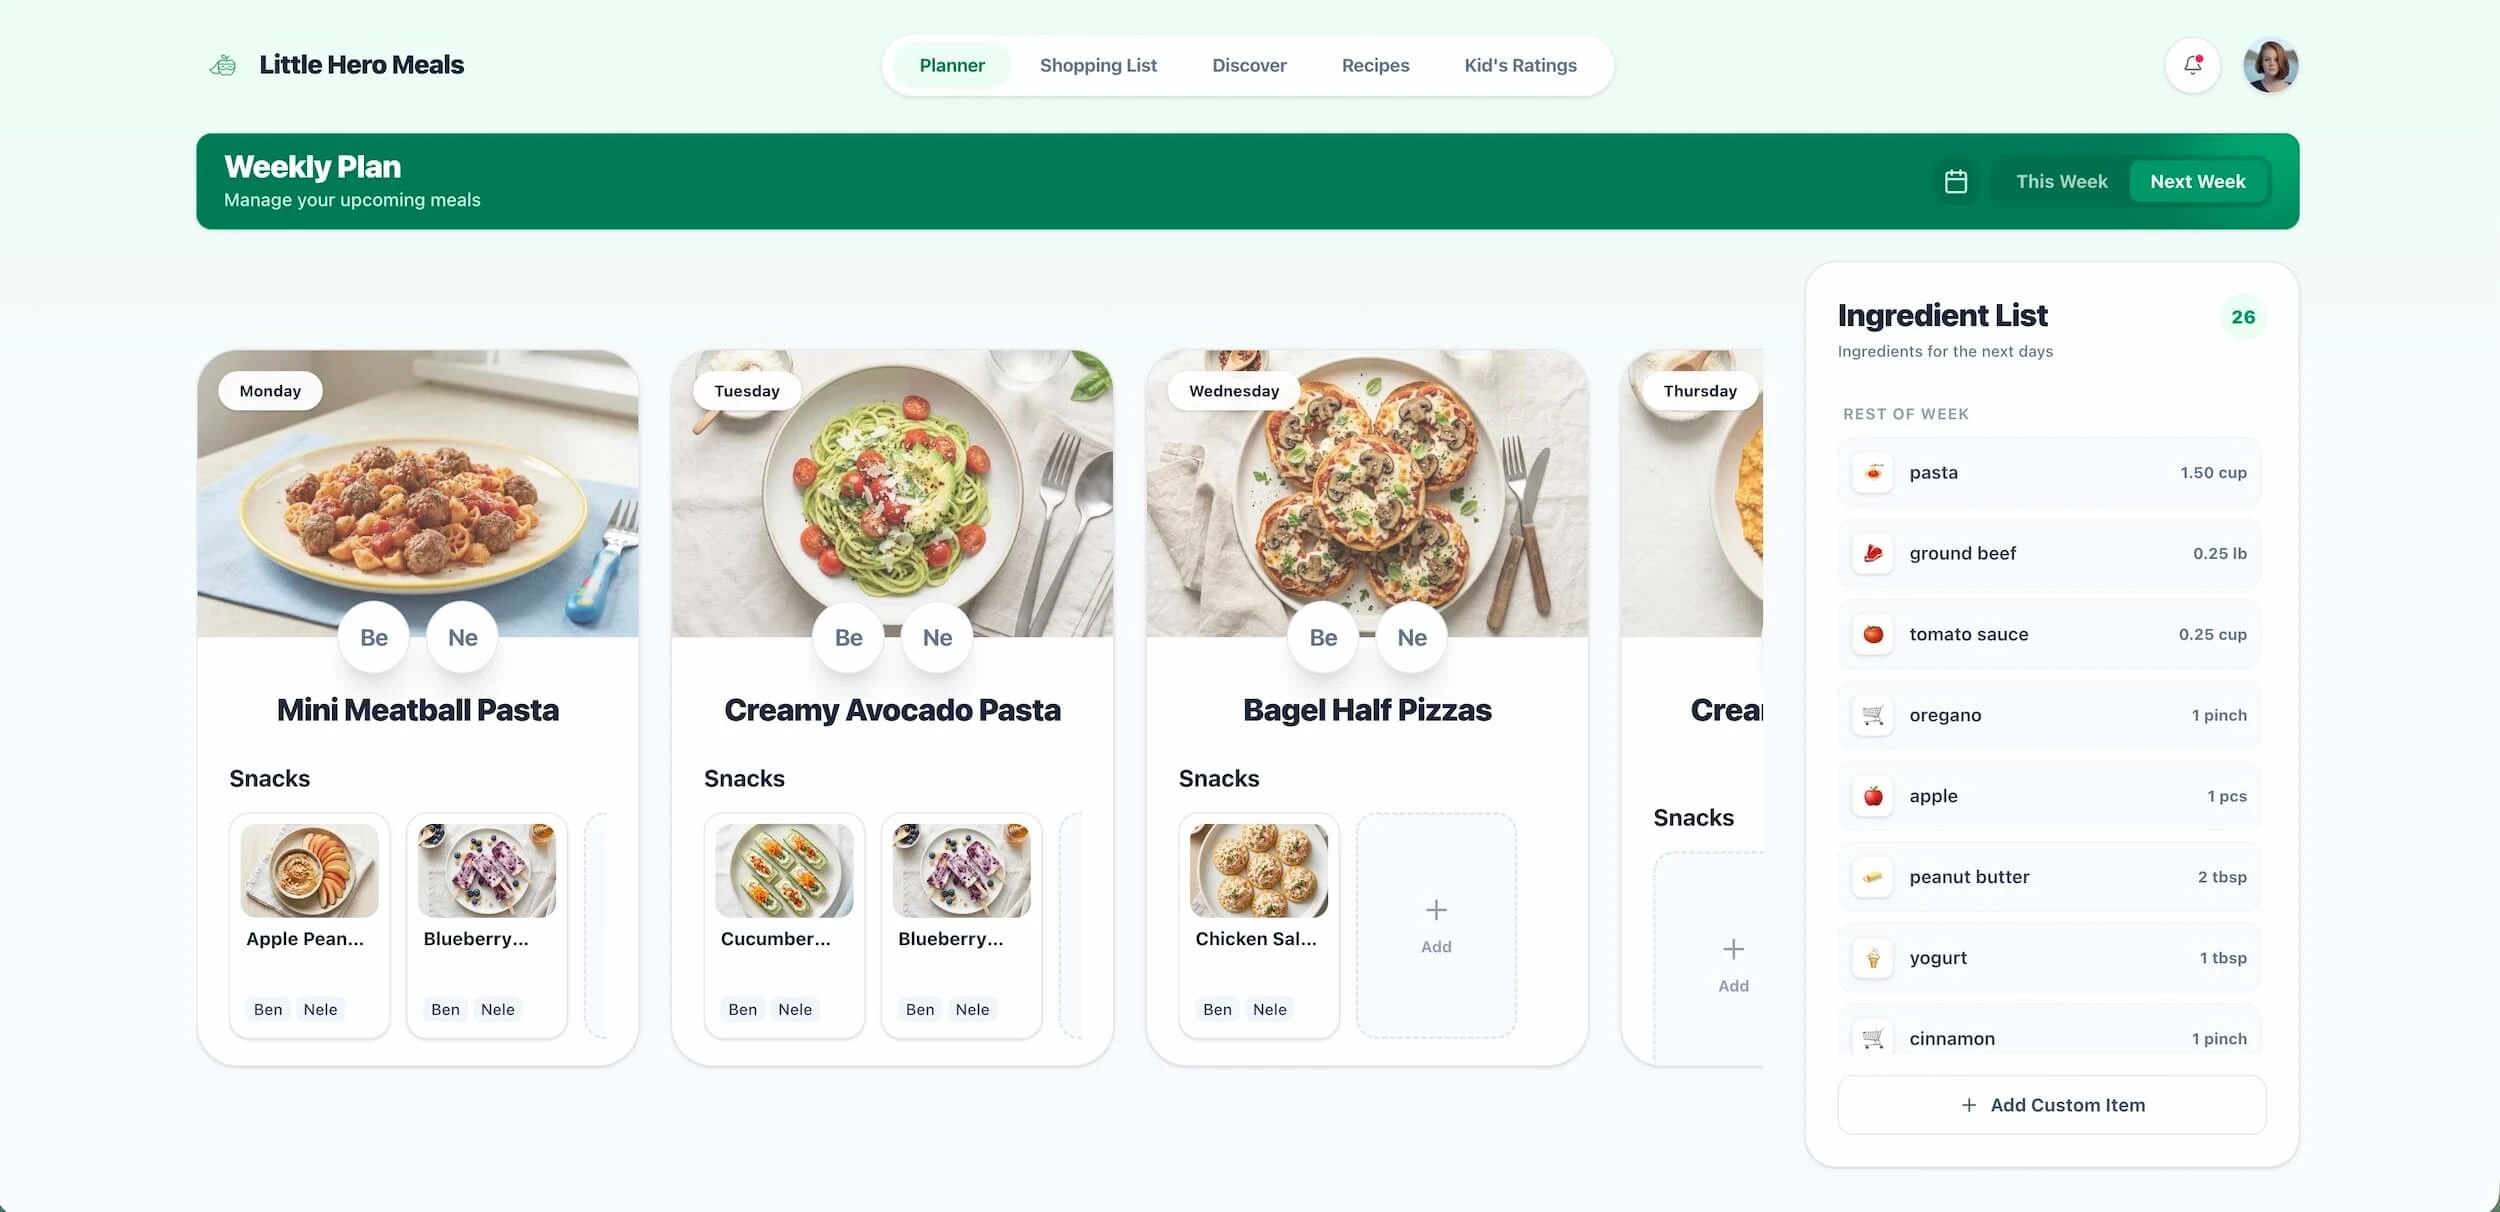Open the Discover tab

point(1249,65)
